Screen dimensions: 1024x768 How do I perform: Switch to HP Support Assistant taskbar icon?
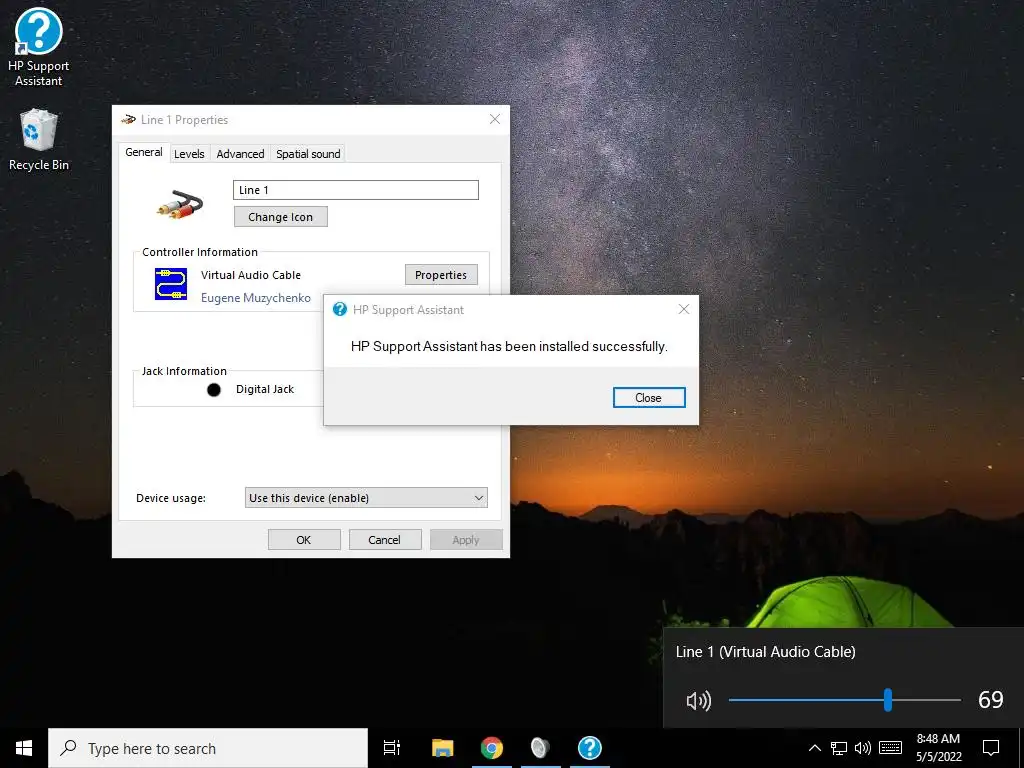[590, 748]
